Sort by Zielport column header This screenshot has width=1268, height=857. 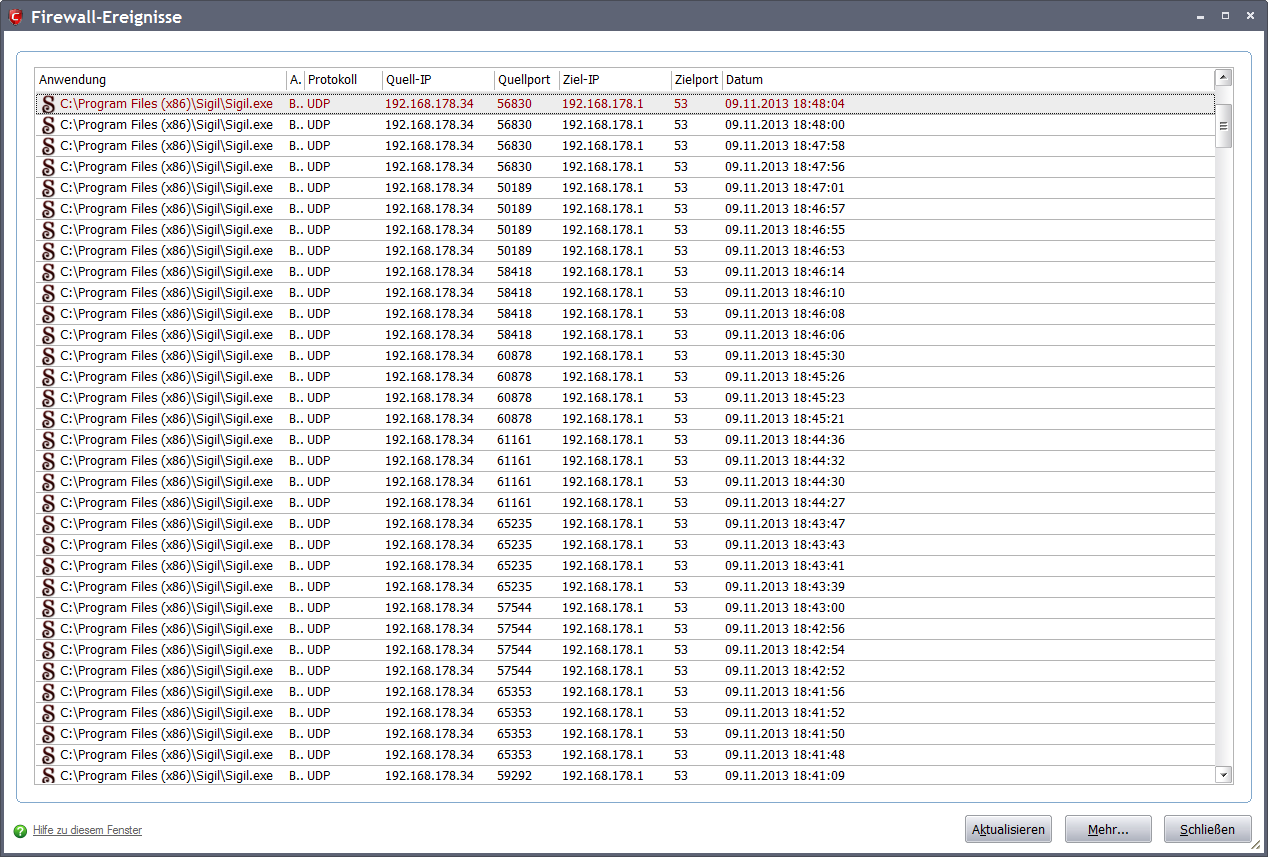(697, 80)
